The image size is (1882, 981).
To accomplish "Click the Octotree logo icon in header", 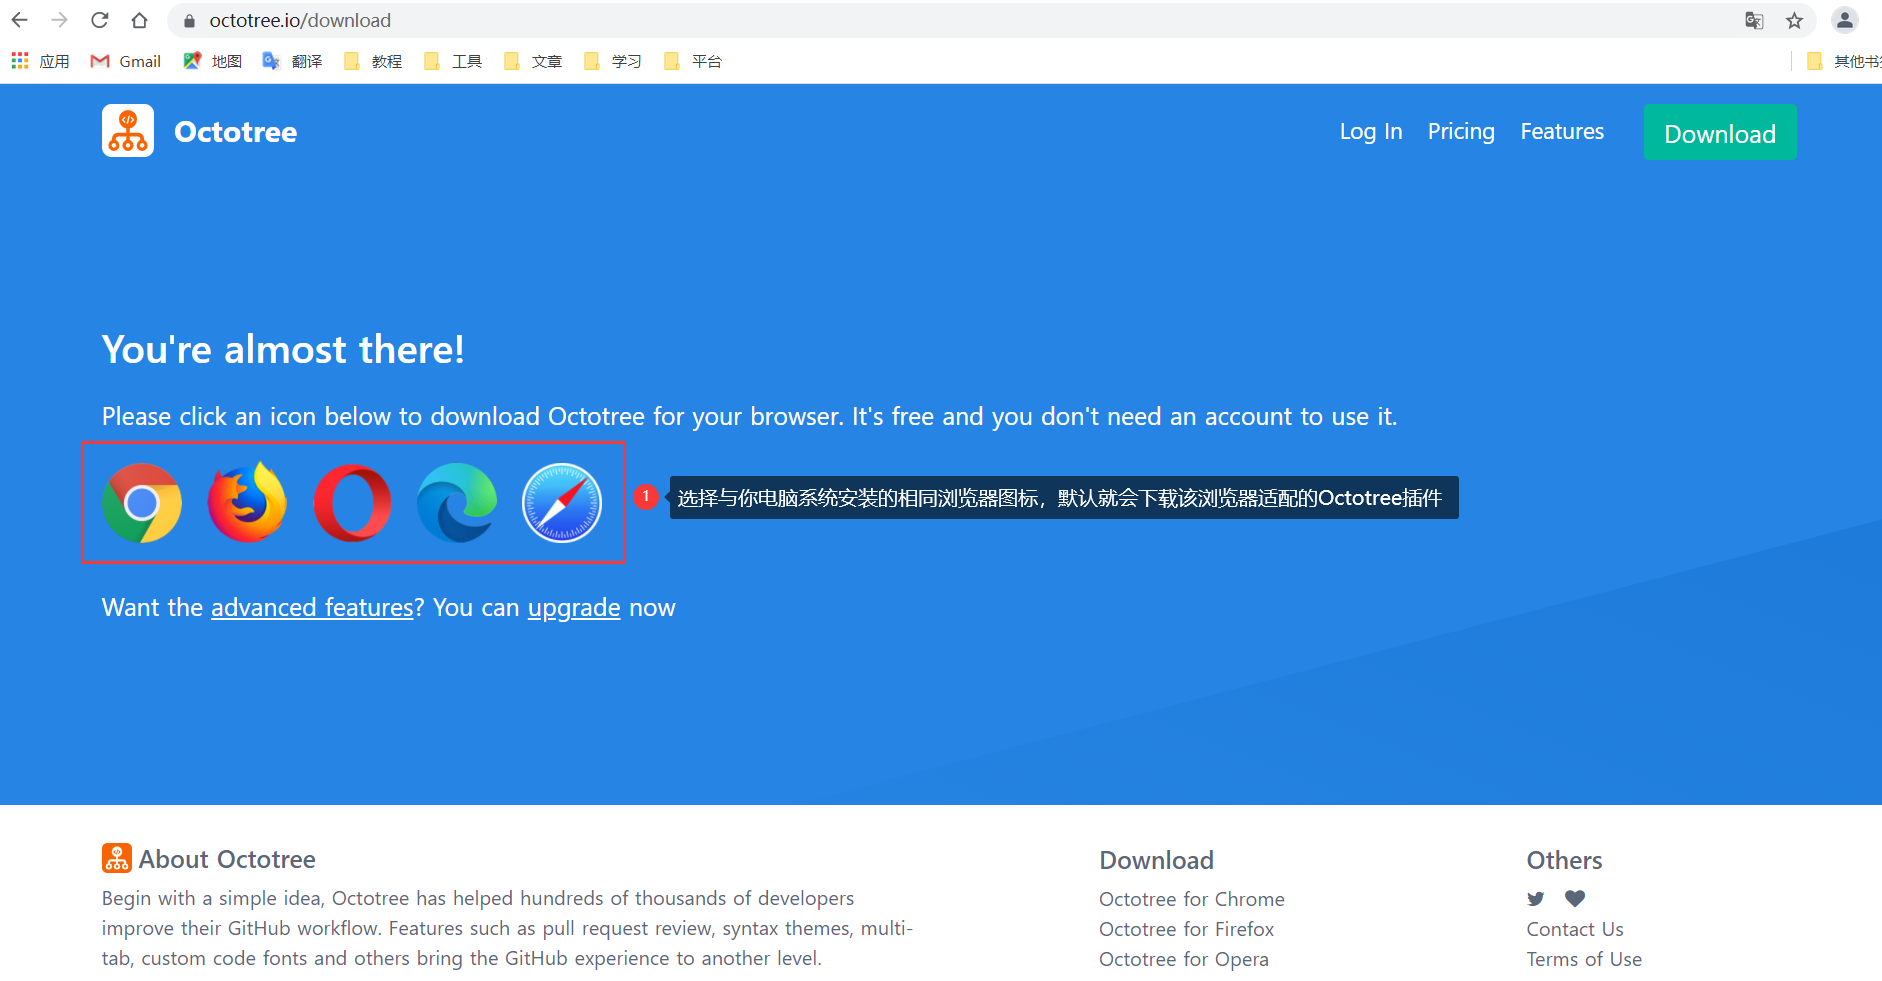I will click(x=128, y=131).
